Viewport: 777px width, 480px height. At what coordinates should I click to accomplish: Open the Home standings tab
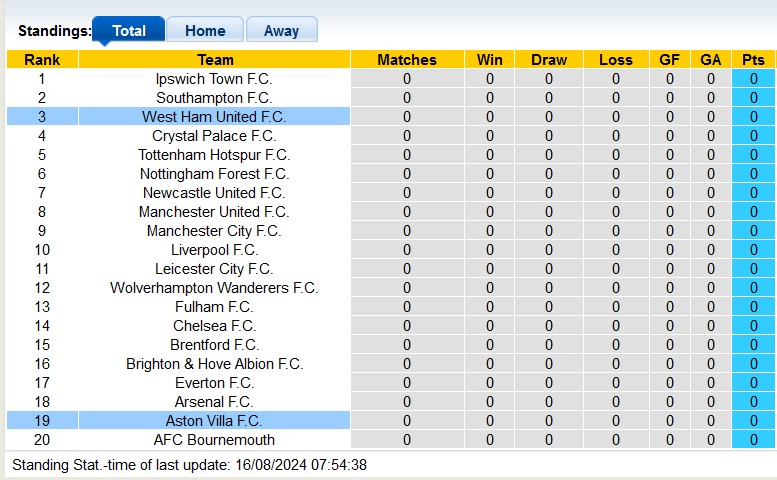(x=205, y=31)
